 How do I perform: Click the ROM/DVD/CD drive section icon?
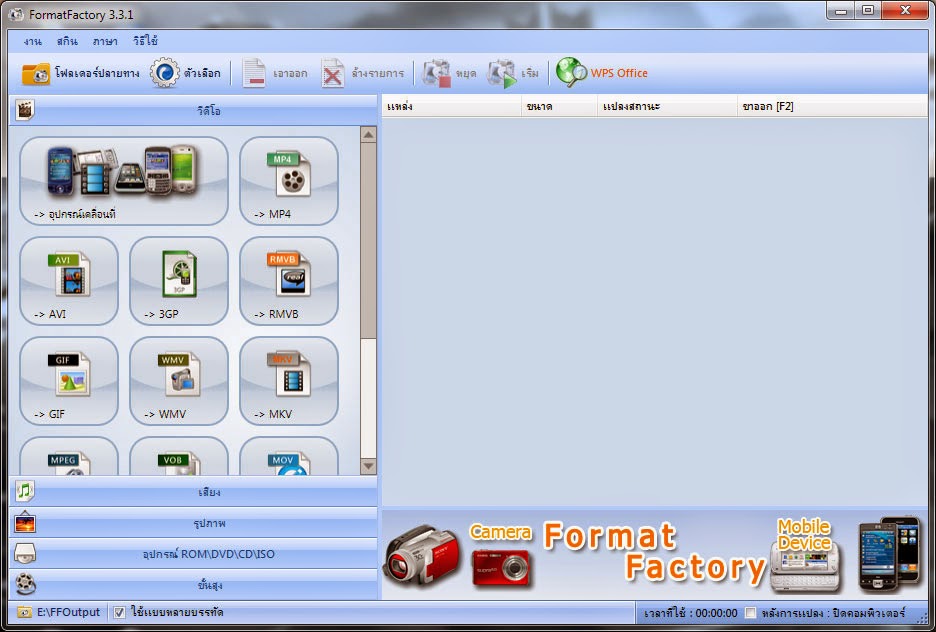click(25, 554)
